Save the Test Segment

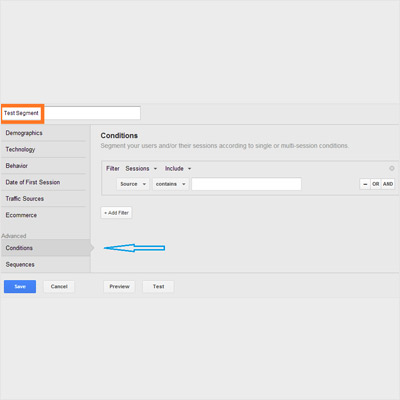(x=20, y=286)
